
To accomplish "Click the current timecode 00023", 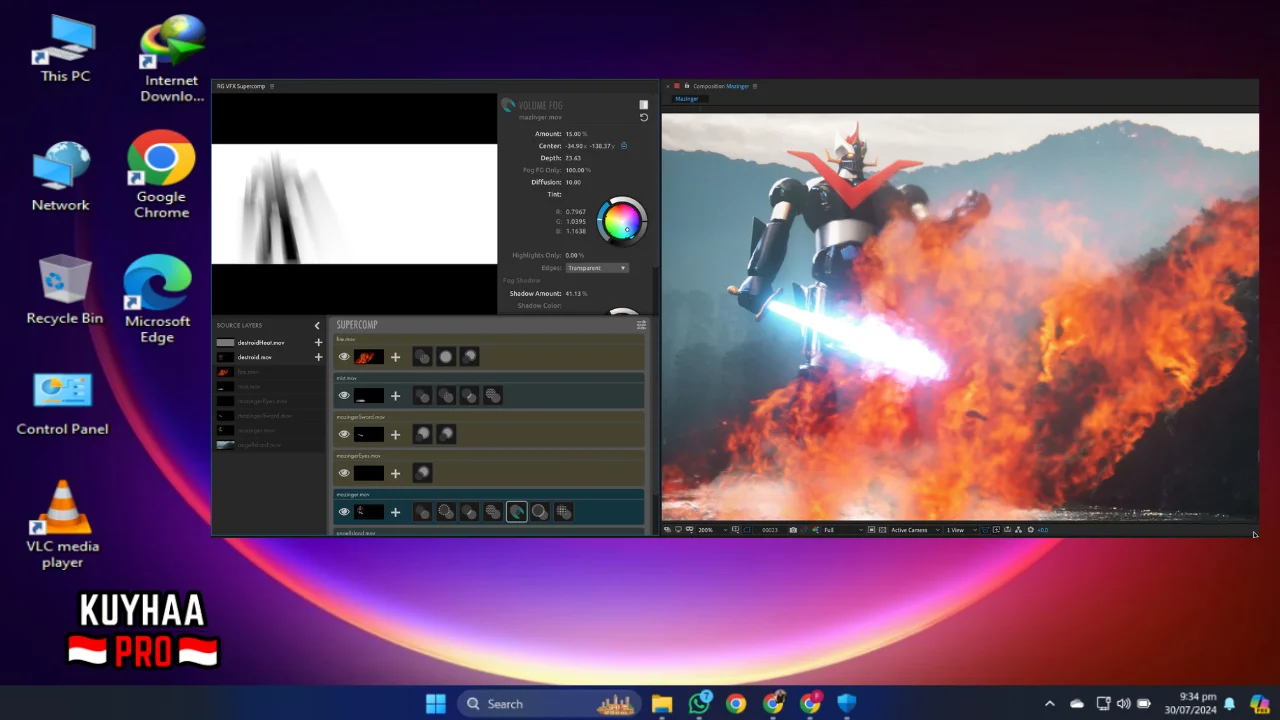I will coord(770,530).
